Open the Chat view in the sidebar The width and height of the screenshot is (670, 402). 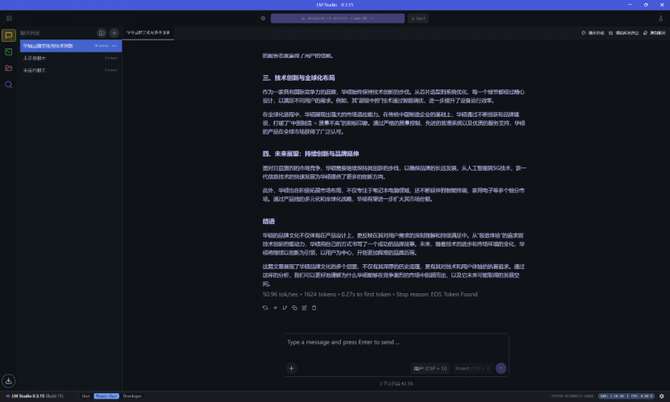[x=9, y=34]
